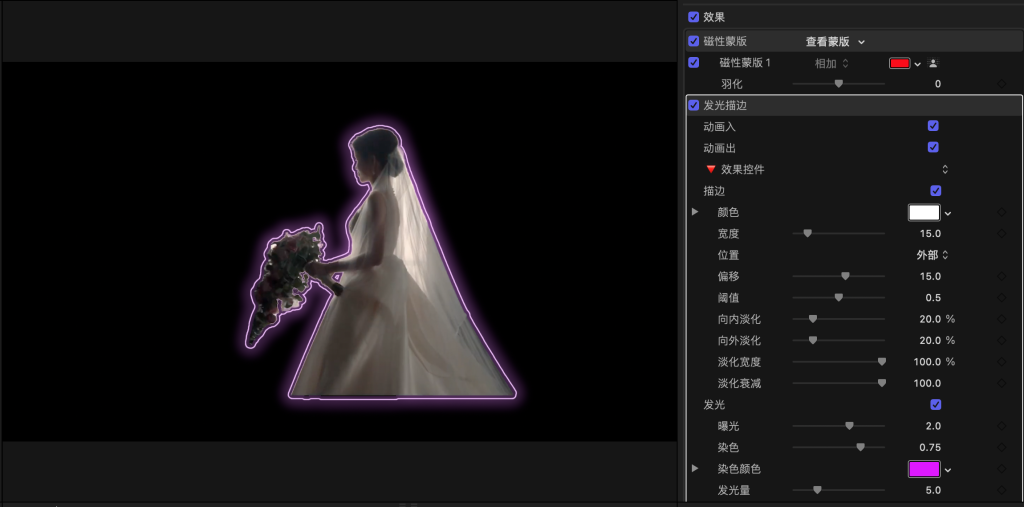Open the 位置 popup set to 外部

931,255
